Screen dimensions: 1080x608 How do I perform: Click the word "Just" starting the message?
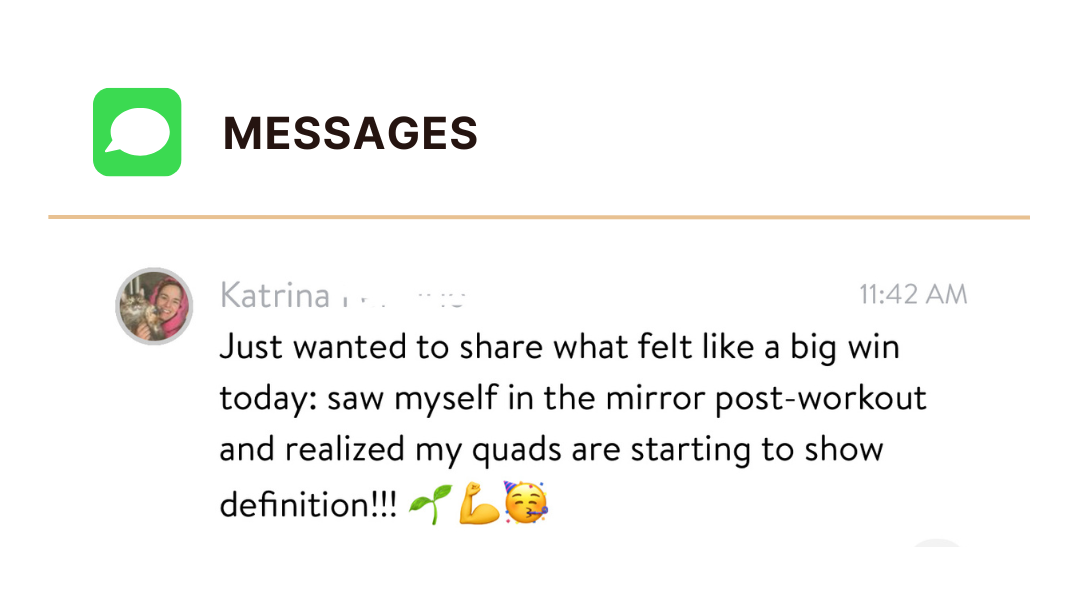coord(248,348)
